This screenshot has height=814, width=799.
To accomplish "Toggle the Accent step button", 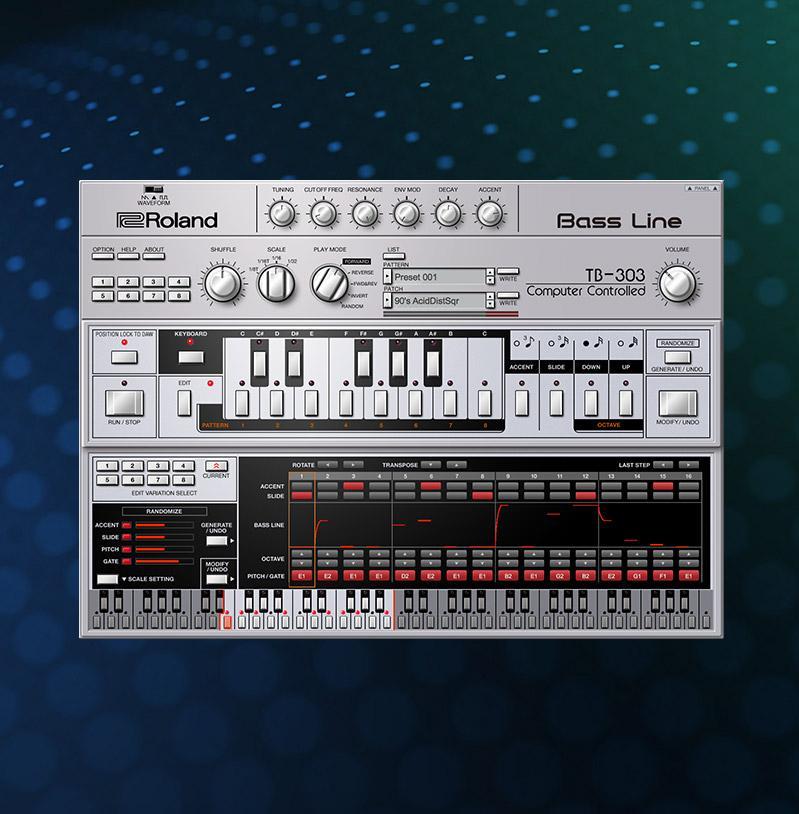I will (x=522, y=403).
